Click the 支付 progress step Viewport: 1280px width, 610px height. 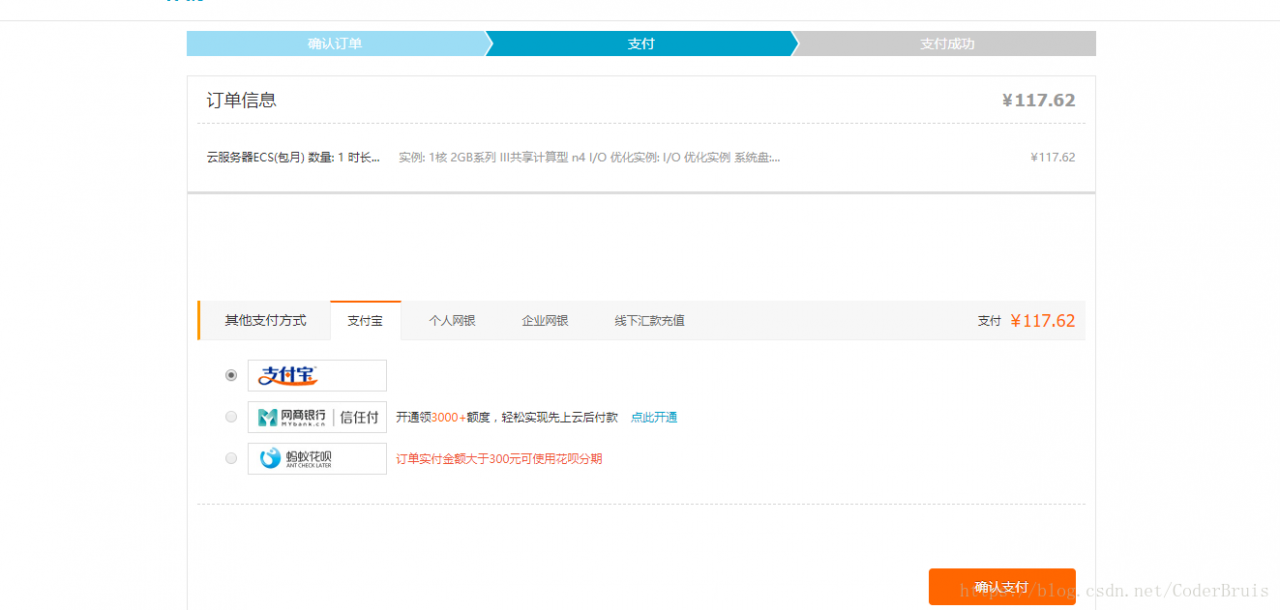(x=641, y=44)
